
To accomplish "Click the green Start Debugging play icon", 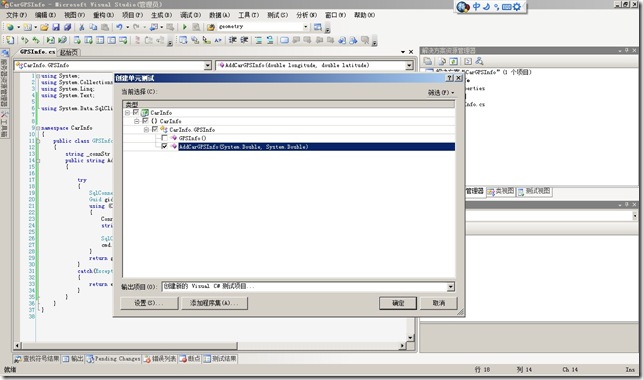I will 185,27.
